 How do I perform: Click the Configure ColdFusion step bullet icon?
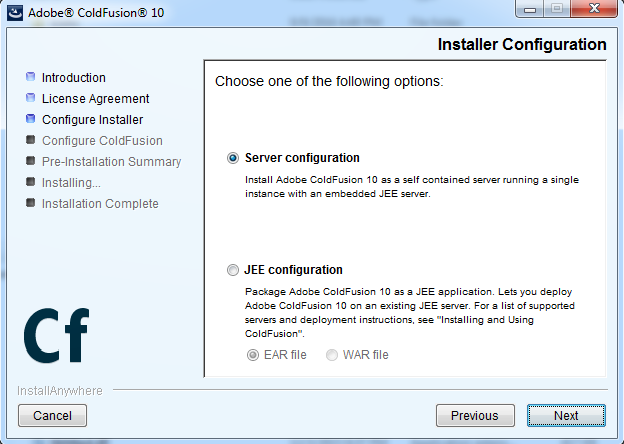31,140
